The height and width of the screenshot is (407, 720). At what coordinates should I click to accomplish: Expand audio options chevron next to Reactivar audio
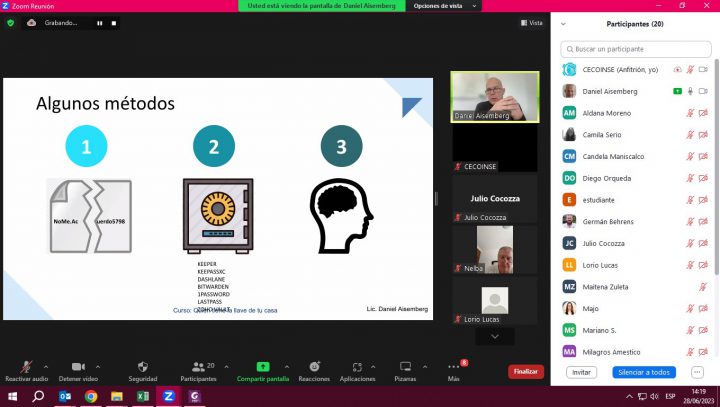(x=46, y=367)
